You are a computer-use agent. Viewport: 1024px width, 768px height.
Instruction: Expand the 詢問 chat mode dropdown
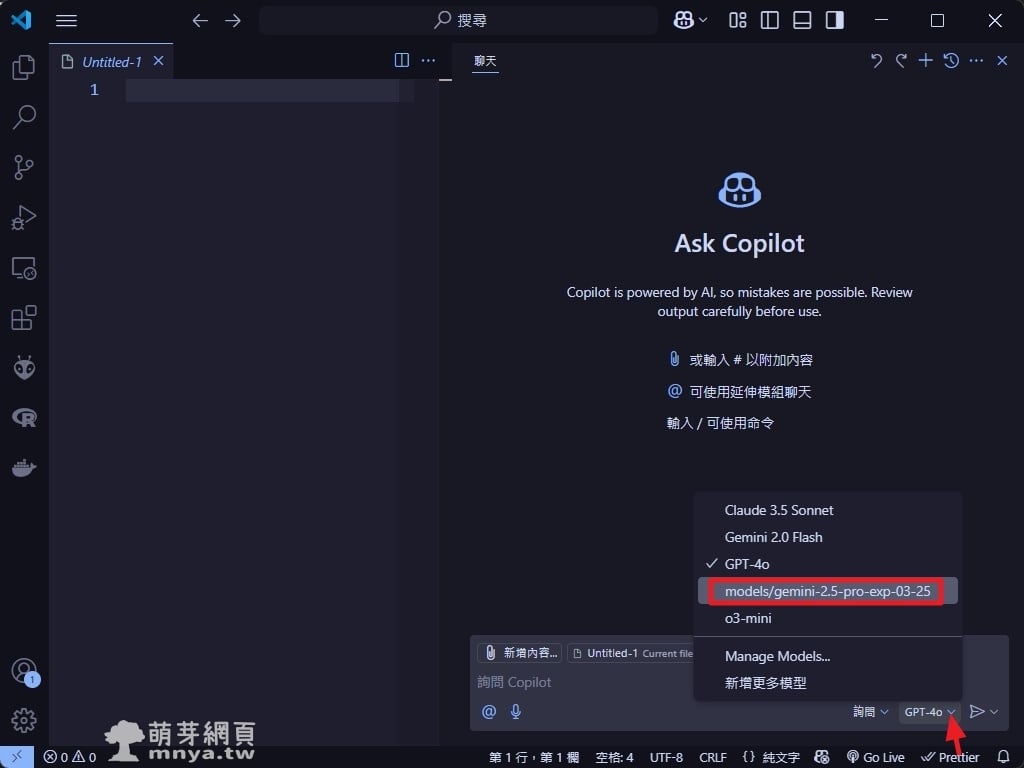[x=870, y=711]
